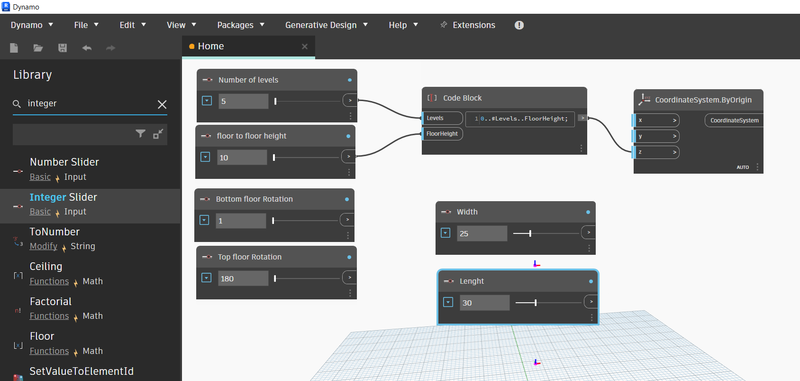
Task: Click the Undo arrow icon
Action: (87, 48)
